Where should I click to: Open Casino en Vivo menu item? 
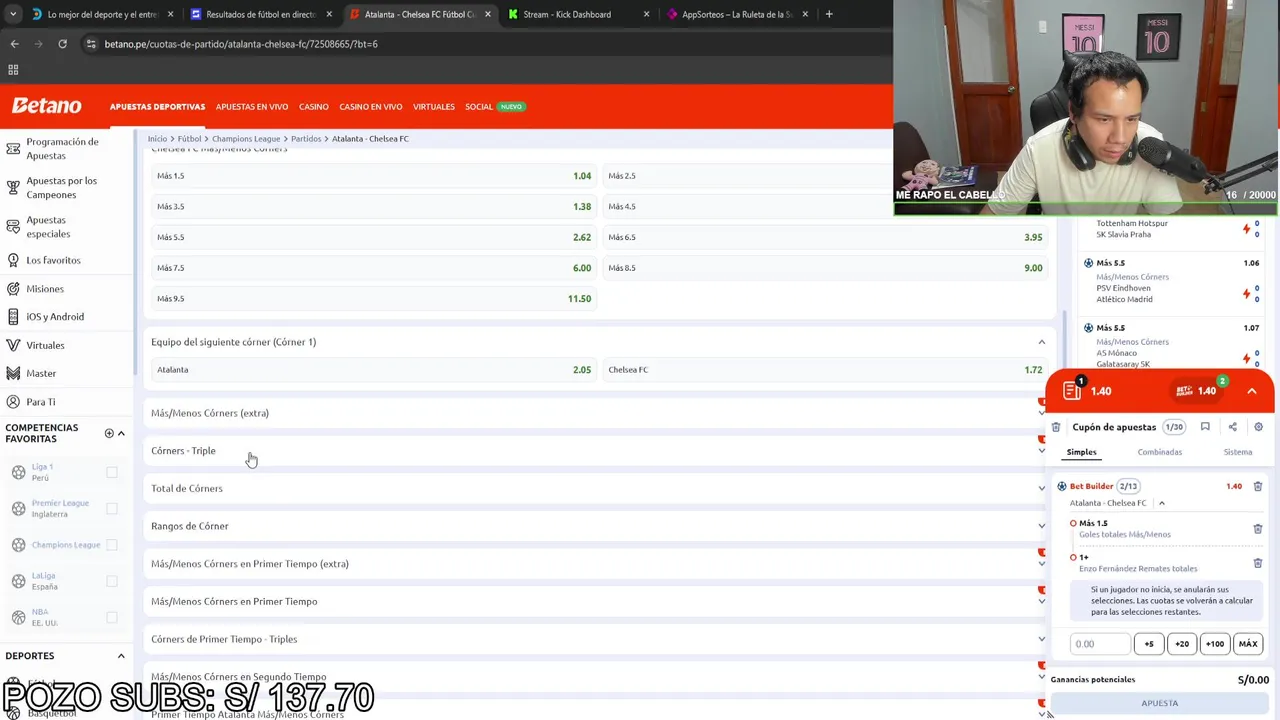(371, 107)
